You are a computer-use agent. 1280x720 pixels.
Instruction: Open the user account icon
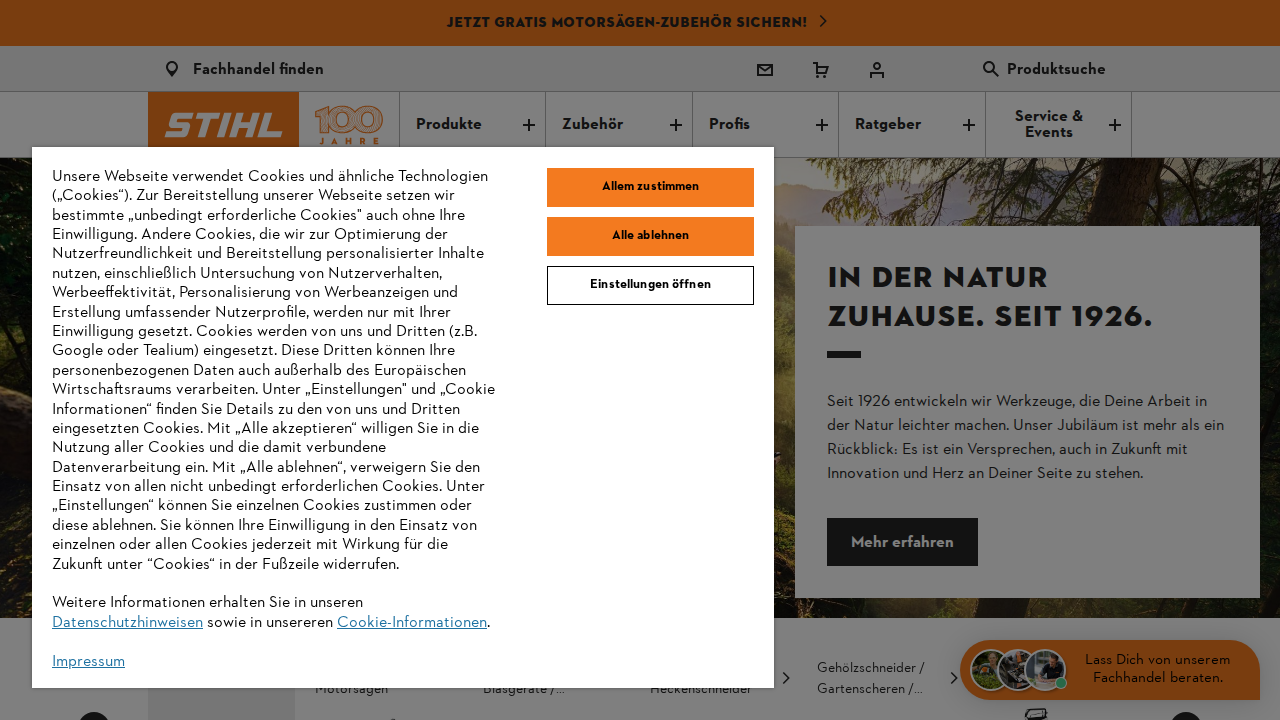point(876,69)
